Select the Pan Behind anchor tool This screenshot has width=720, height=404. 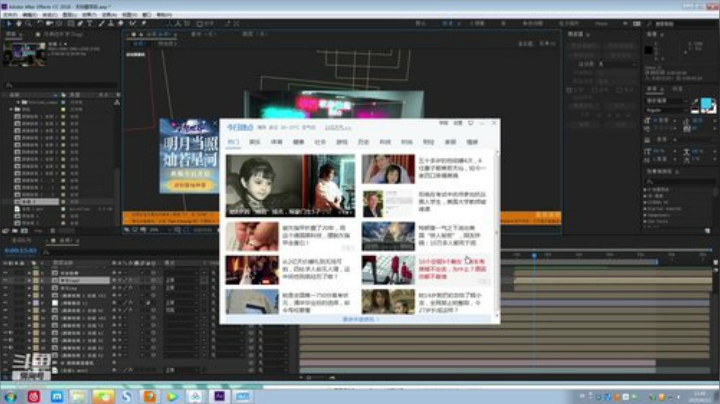point(59,23)
